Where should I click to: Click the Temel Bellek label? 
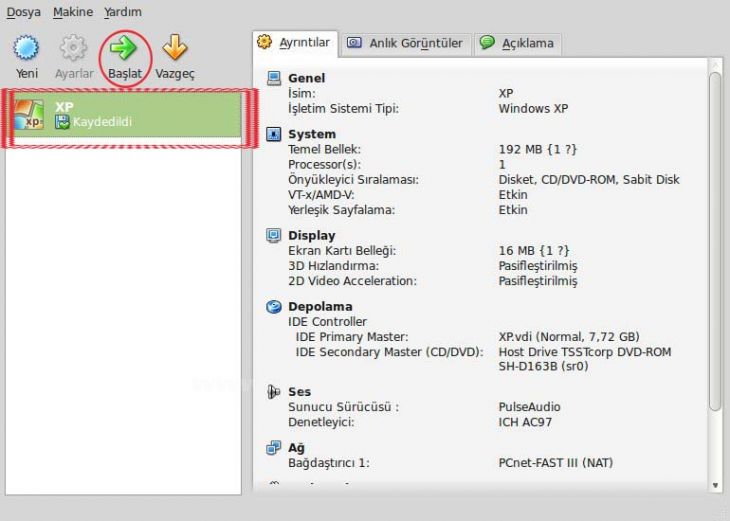pyautogui.click(x=324, y=150)
